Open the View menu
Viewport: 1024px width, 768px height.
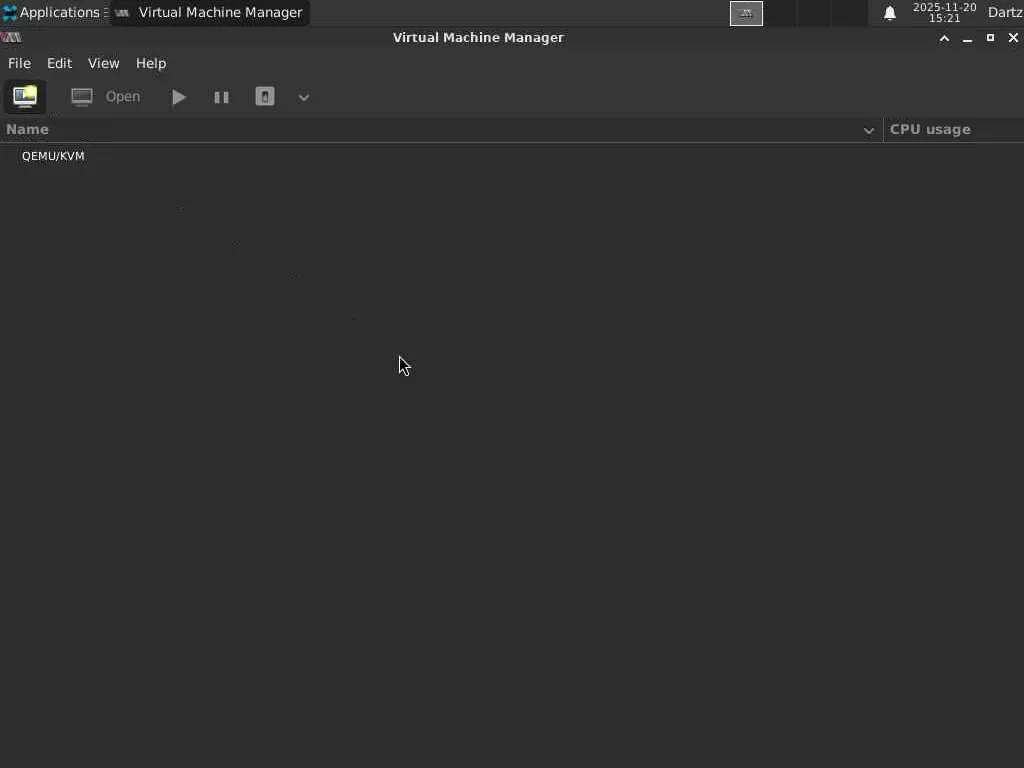[103, 63]
